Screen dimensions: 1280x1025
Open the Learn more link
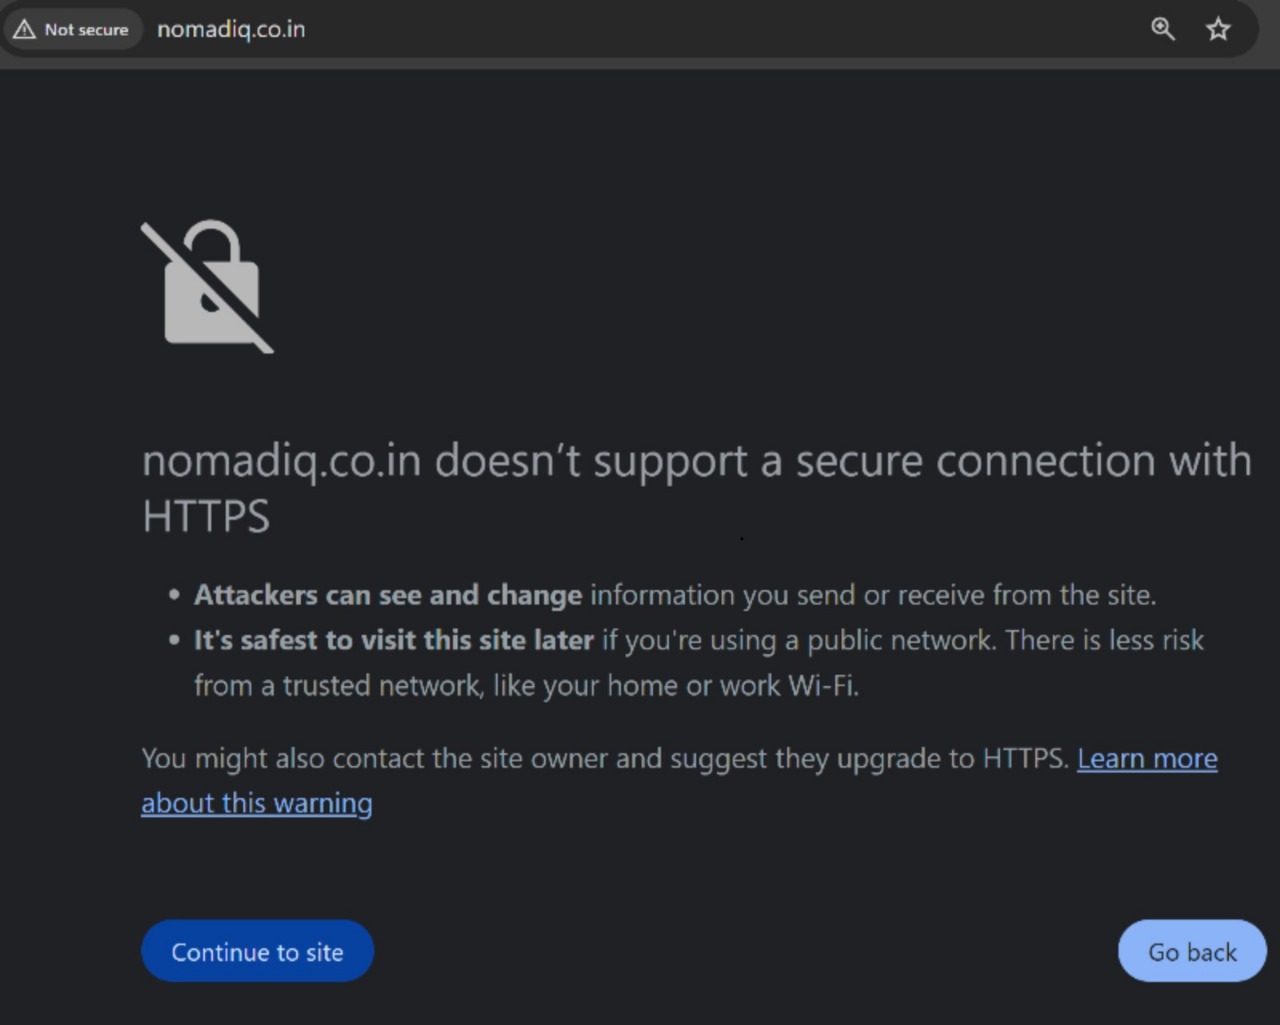[x=1146, y=758]
